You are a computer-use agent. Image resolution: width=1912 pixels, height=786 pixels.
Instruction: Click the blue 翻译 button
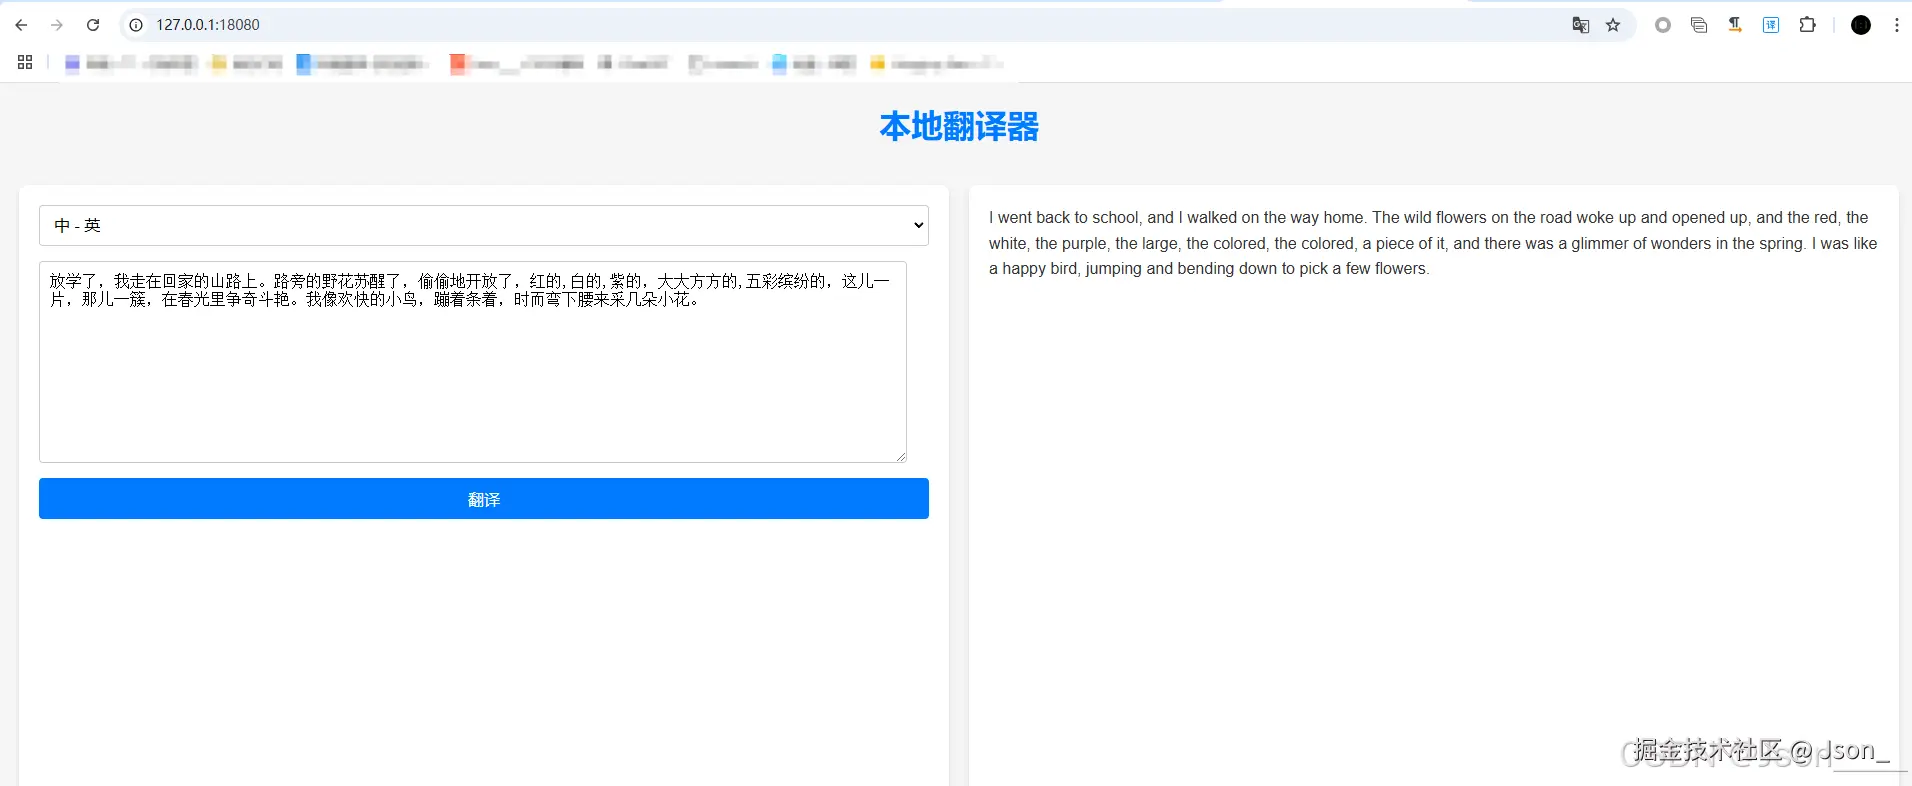pyautogui.click(x=484, y=499)
